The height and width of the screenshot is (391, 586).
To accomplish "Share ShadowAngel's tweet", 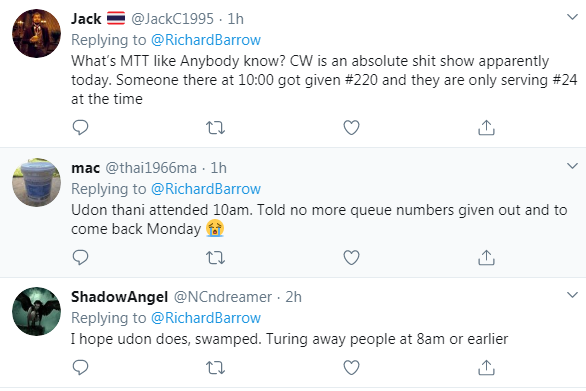I will point(486,368).
